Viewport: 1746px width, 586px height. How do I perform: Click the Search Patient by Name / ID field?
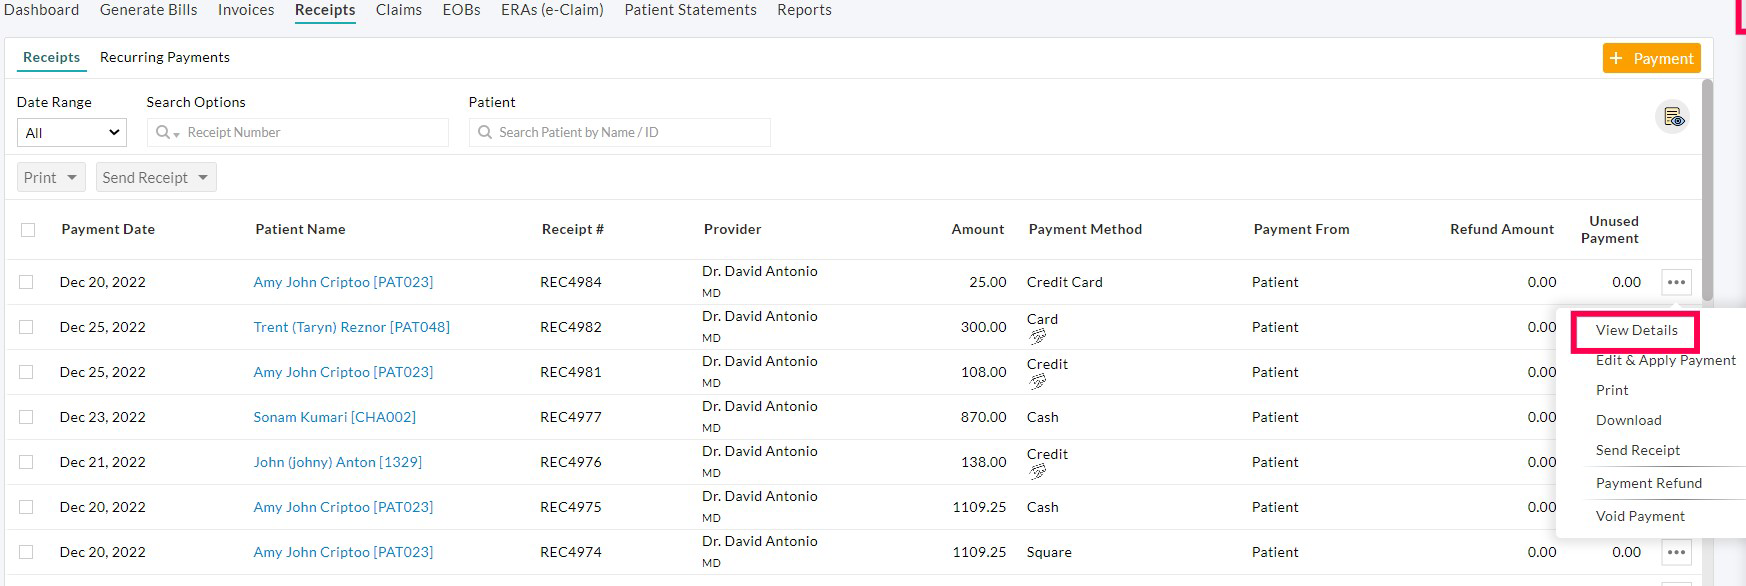click(x=620, y=132)
